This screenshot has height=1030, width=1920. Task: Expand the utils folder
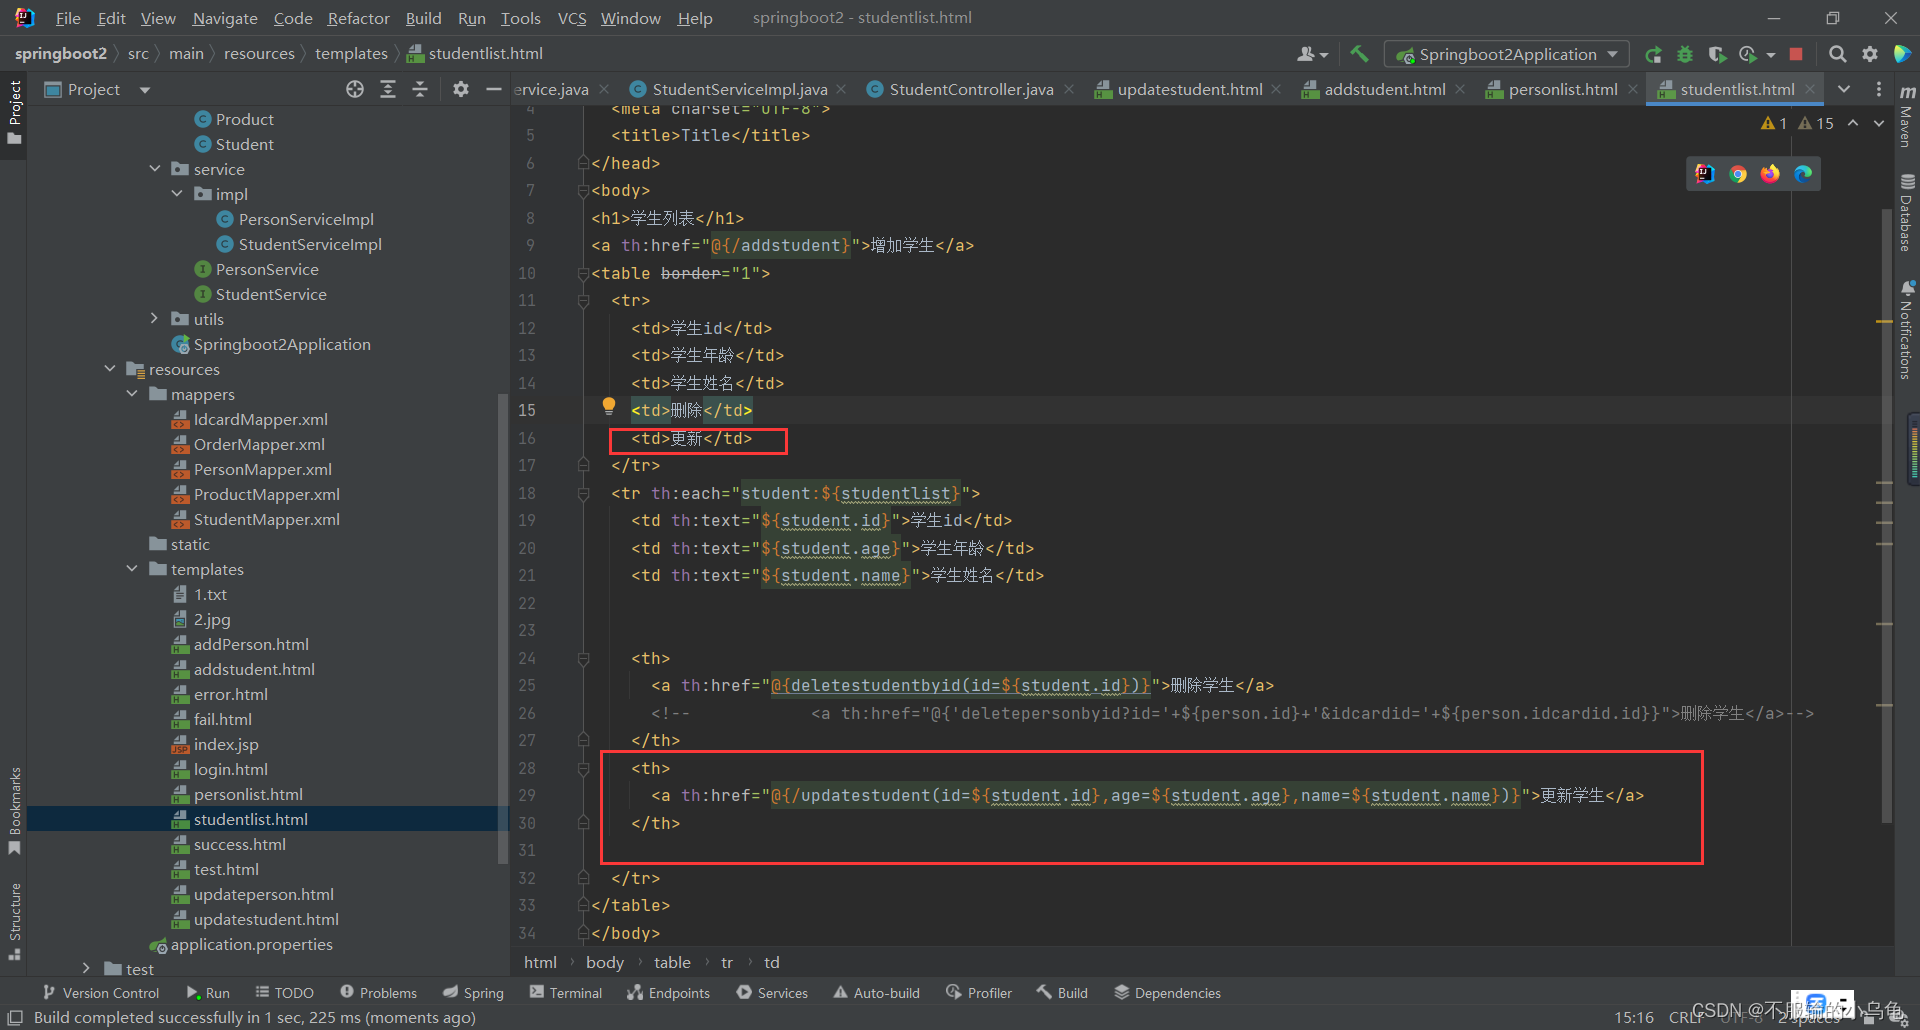pyautogui.click(x=155, y=319)
